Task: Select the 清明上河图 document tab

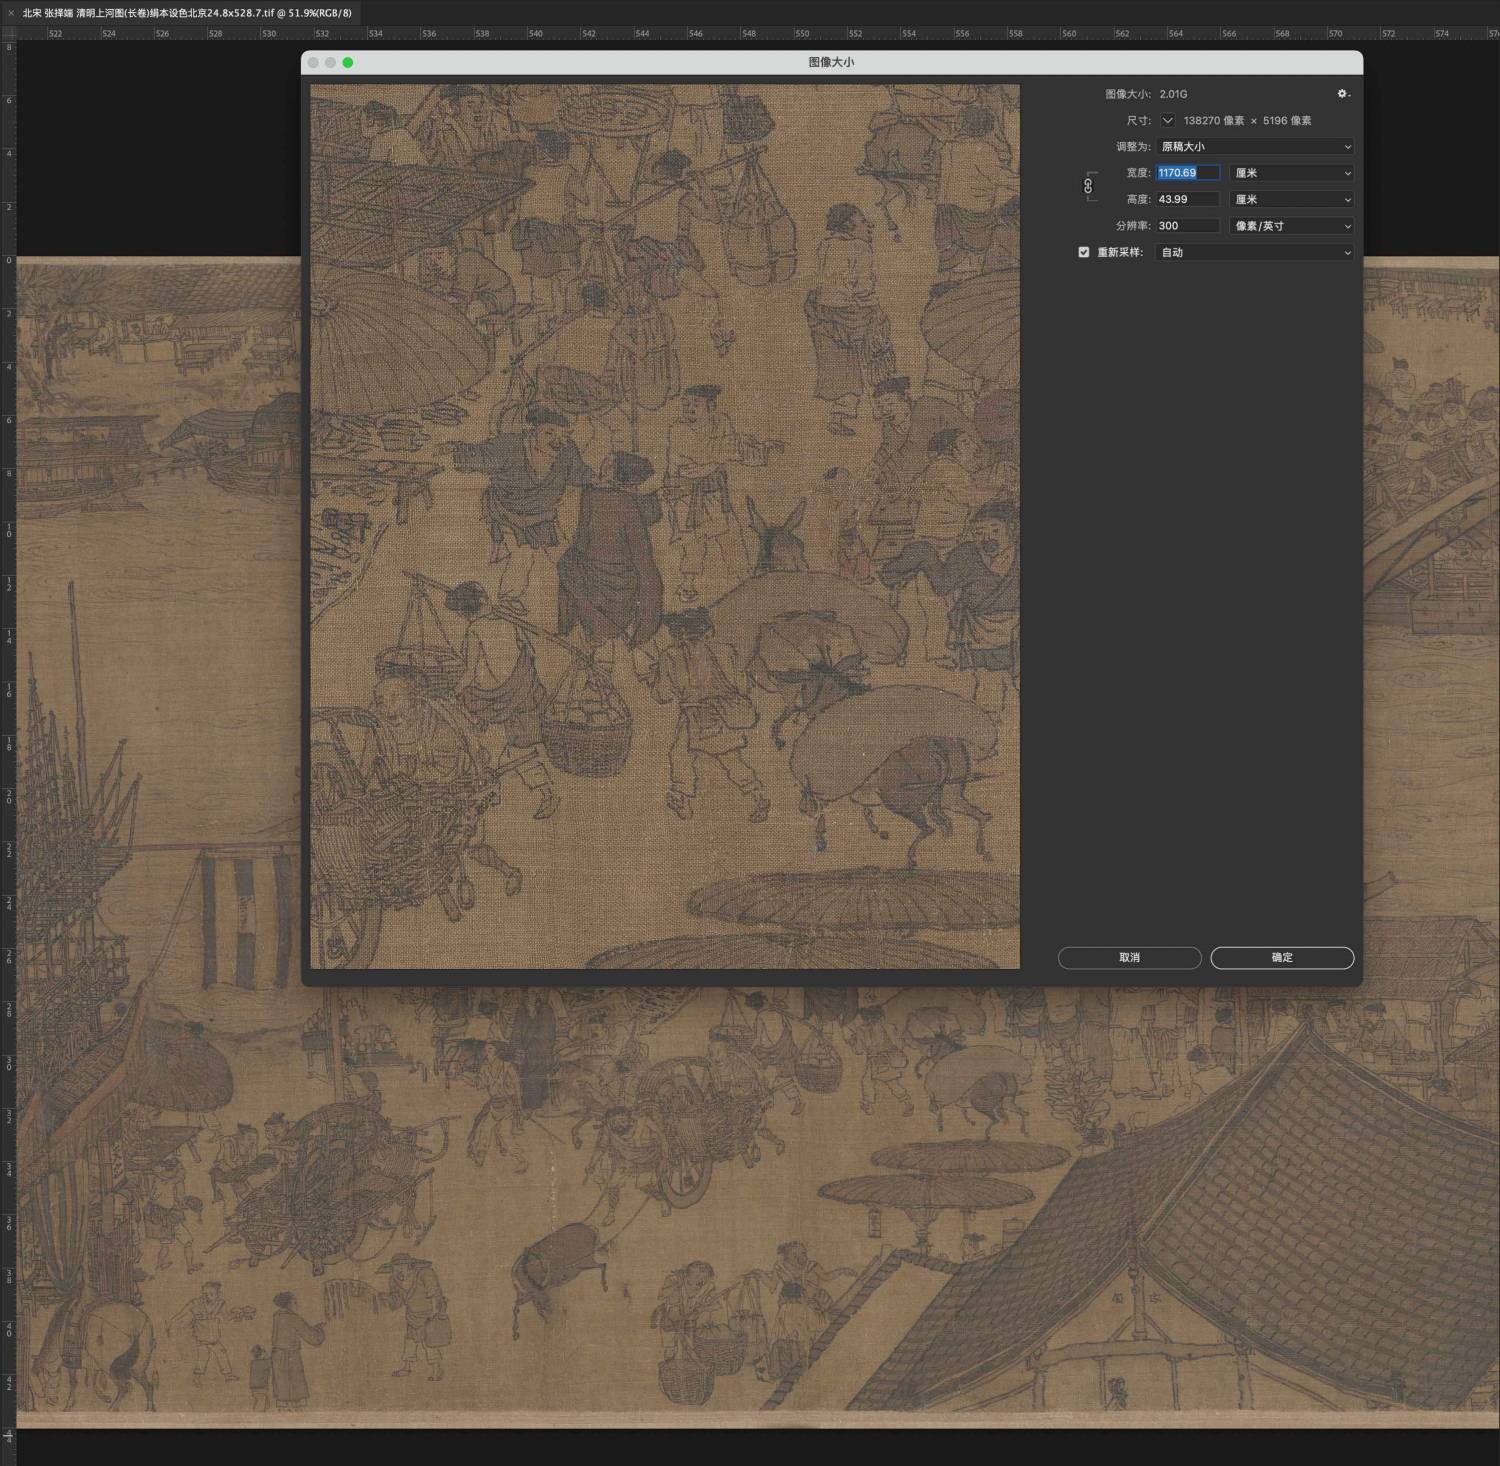Action: 187,13
